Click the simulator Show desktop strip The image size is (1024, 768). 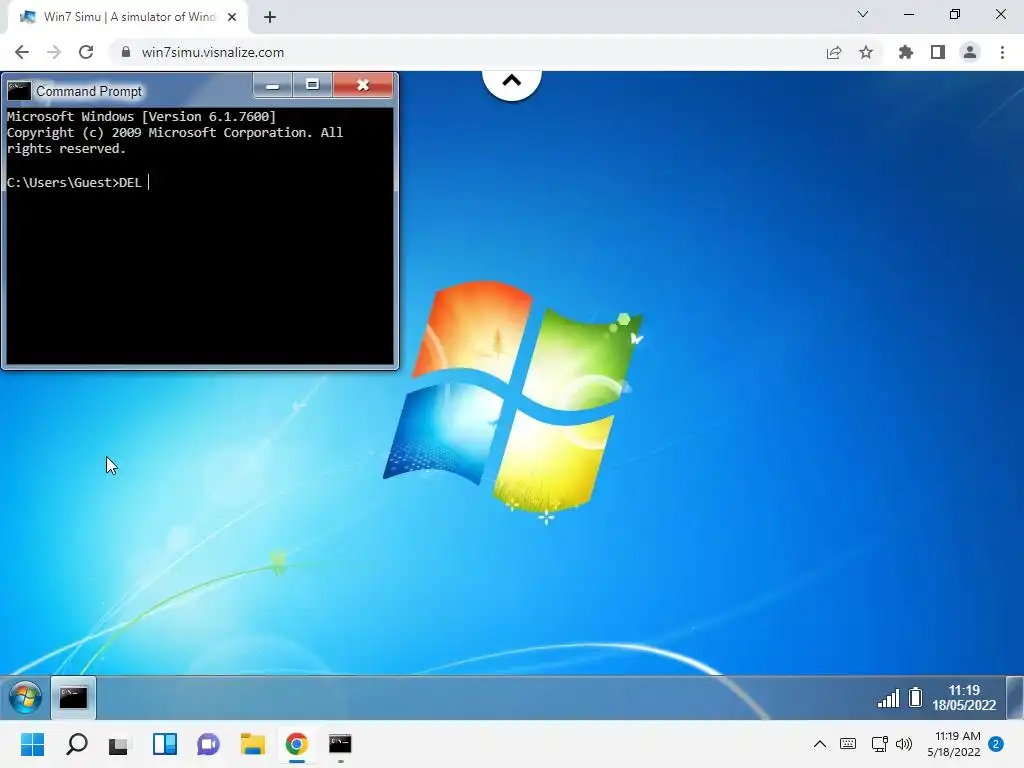pyautogui.click(x=1015, y=697)
